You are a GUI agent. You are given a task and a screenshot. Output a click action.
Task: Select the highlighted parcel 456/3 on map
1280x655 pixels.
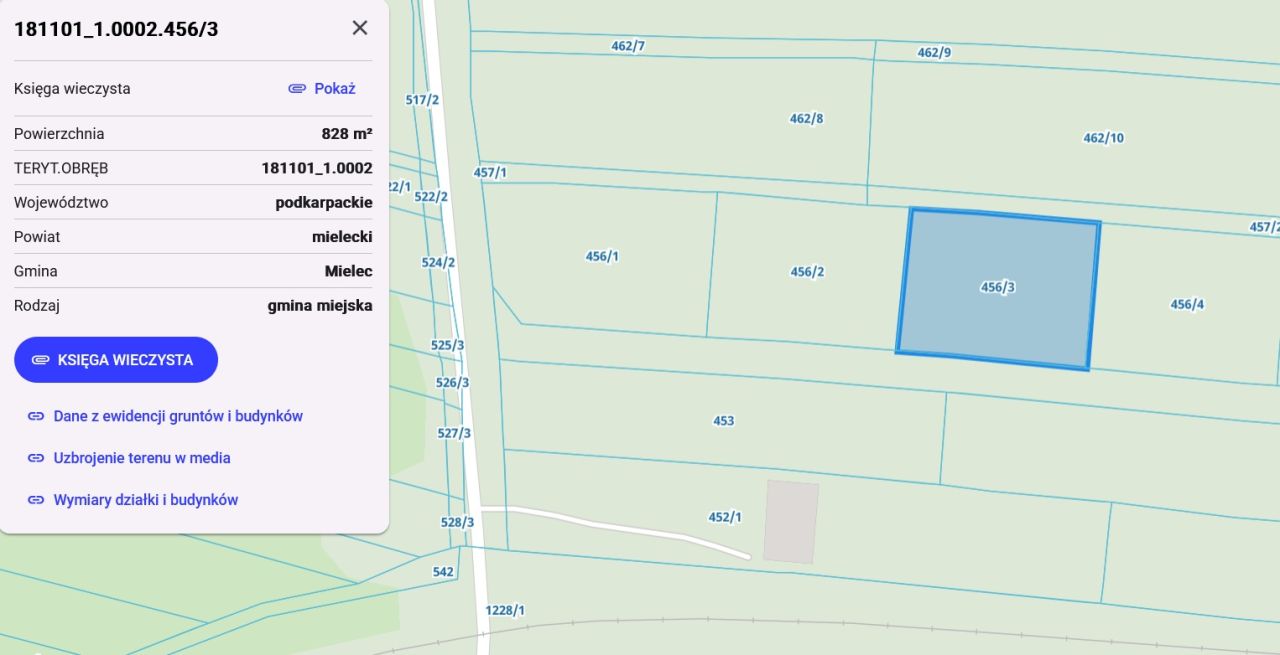998,289
